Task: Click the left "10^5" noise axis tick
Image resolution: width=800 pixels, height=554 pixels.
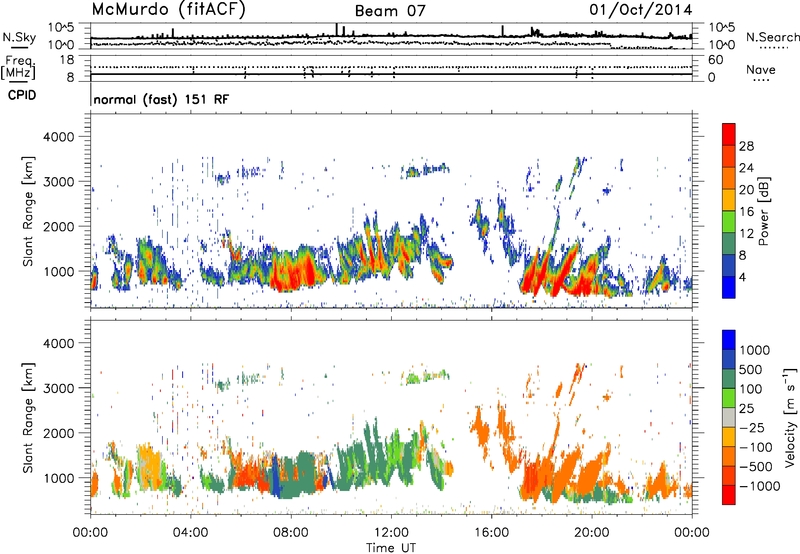Action: 61,28
